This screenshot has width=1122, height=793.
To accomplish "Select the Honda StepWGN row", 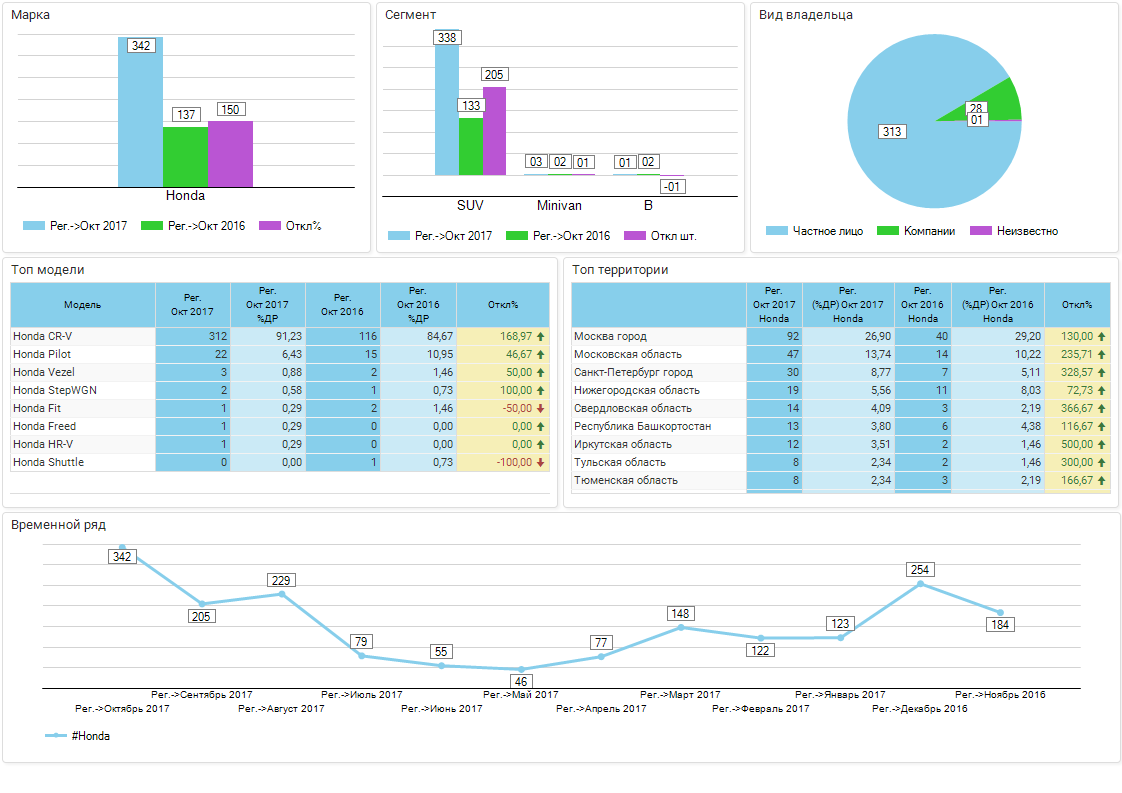I will [280, 390].
